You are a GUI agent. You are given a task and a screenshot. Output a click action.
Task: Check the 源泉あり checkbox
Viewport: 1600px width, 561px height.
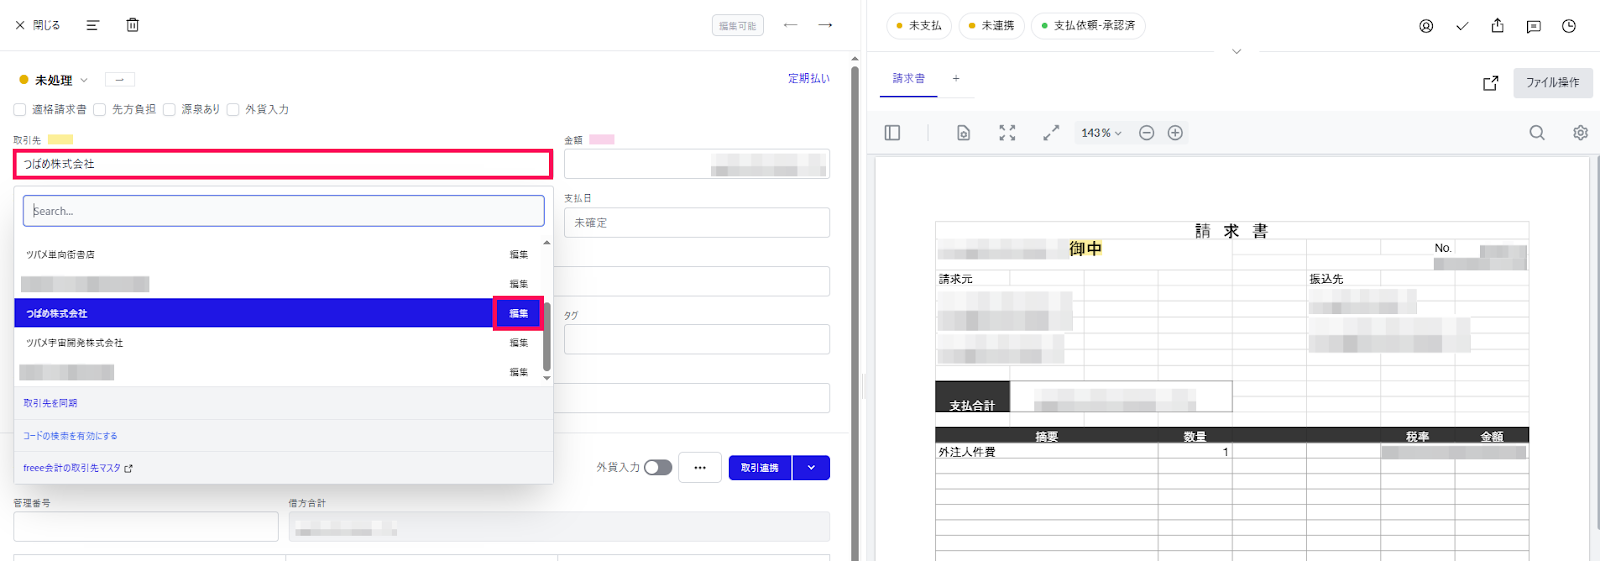(x=169, y=109)
